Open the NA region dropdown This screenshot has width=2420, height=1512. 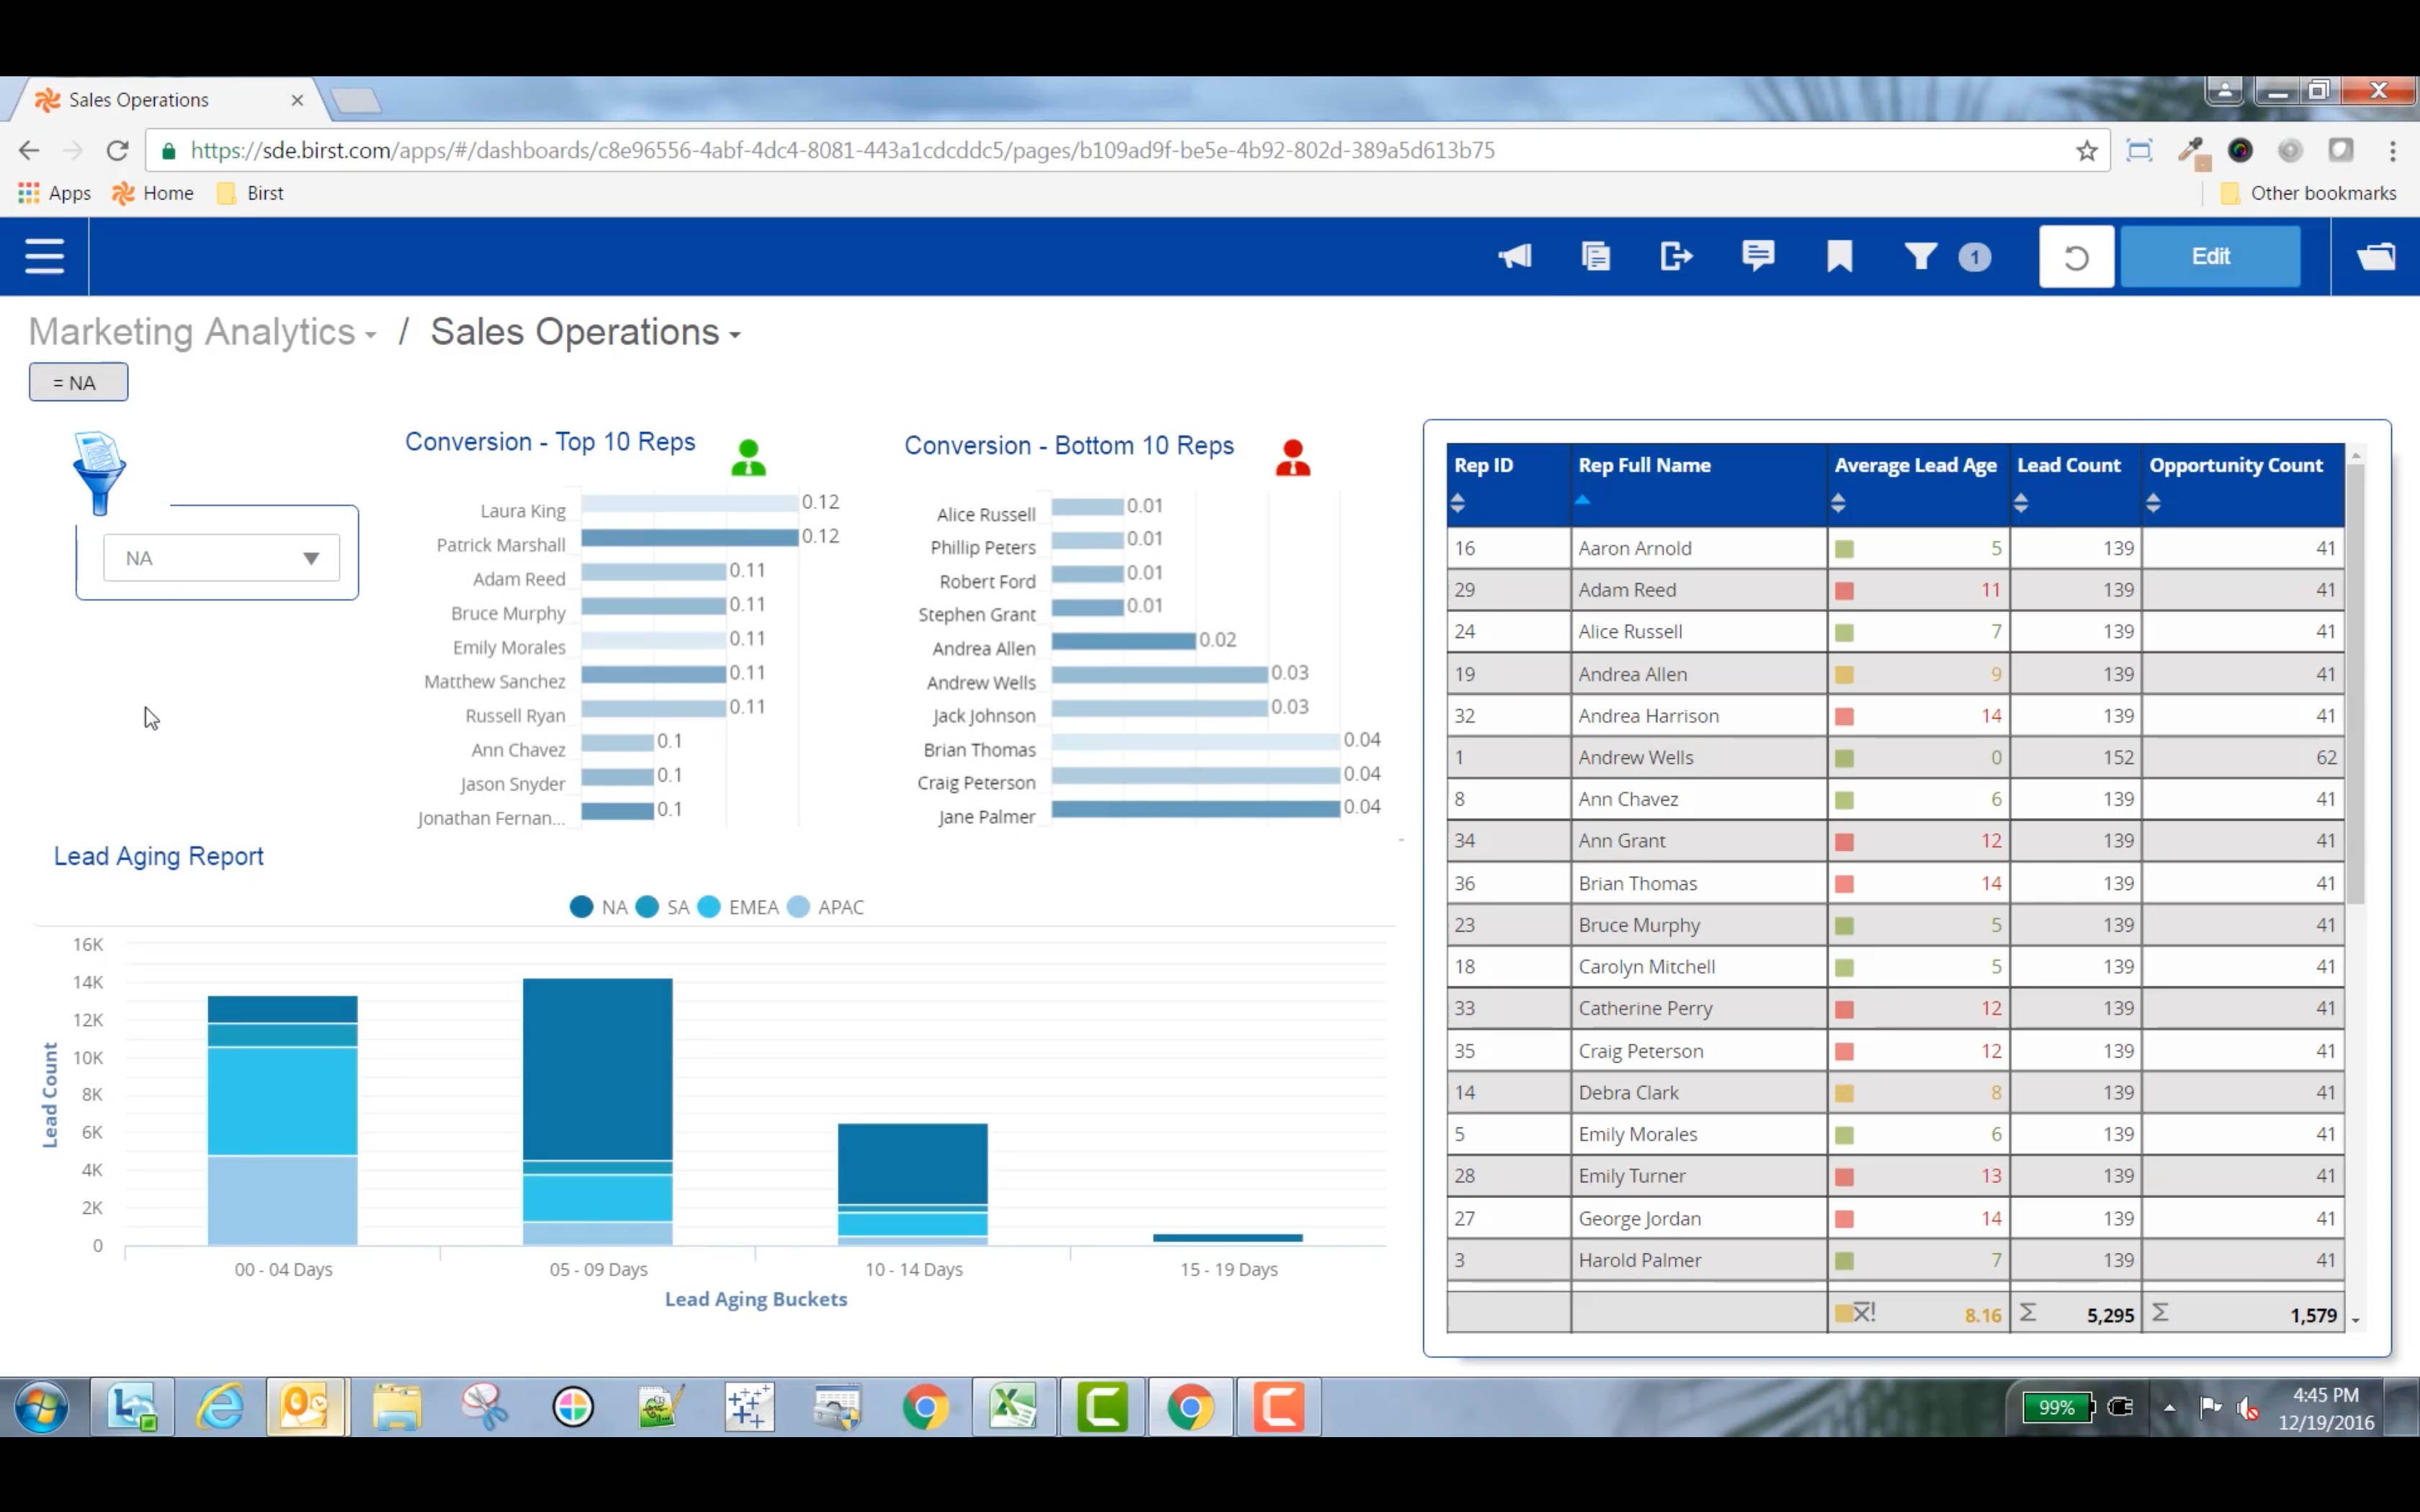(221, 558)
